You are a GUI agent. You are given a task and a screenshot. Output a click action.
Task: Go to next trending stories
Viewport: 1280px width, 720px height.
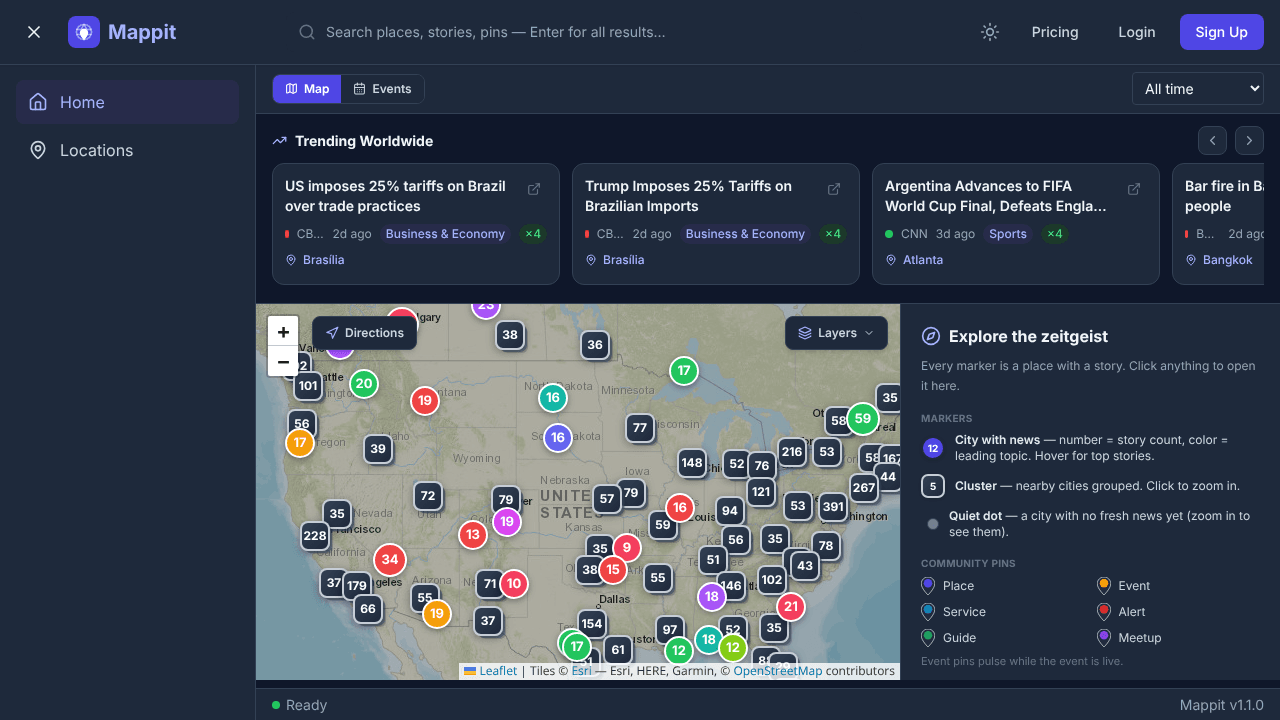point(1249,141)
